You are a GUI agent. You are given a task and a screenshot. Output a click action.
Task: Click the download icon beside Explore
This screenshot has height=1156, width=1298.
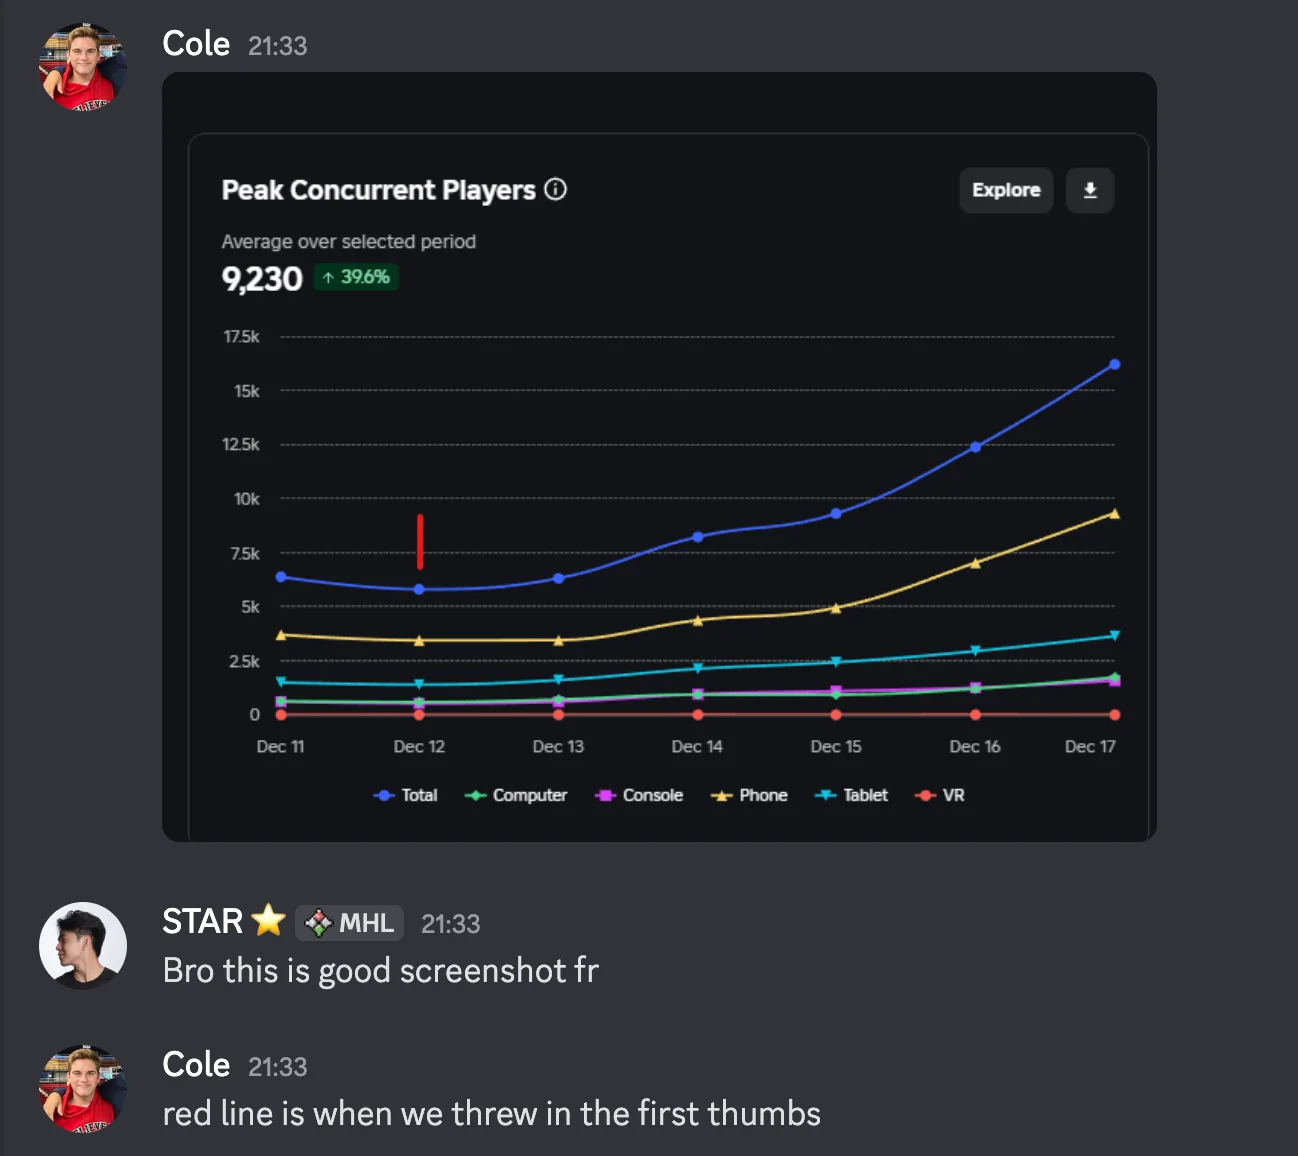click(1090, 190)
